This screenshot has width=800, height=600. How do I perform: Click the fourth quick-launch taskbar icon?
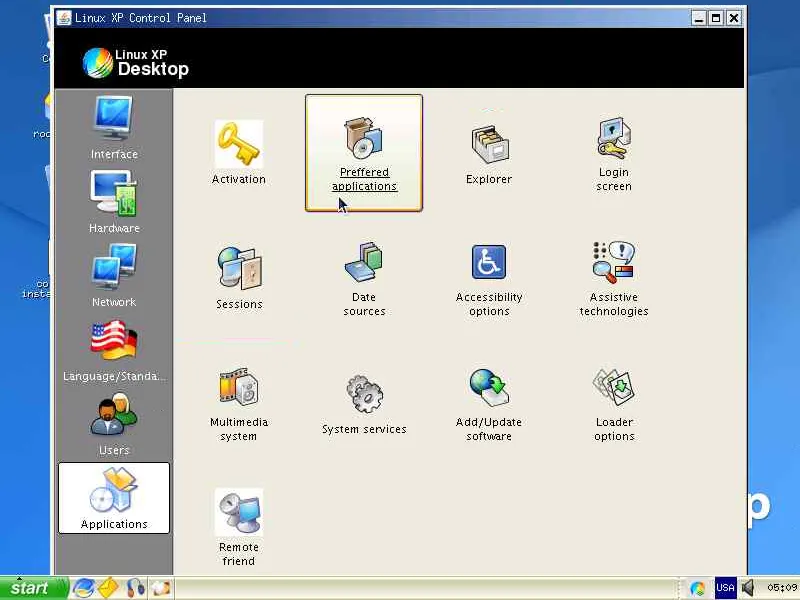pyautogui.click(x=160, y=588)
